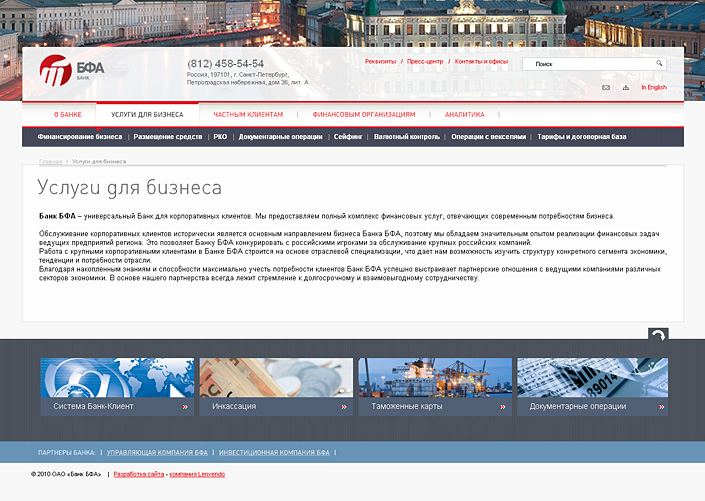Open Операции с векселями submenu item
Viewport: 705px width, 501px height.
click(x=489, y=137)
